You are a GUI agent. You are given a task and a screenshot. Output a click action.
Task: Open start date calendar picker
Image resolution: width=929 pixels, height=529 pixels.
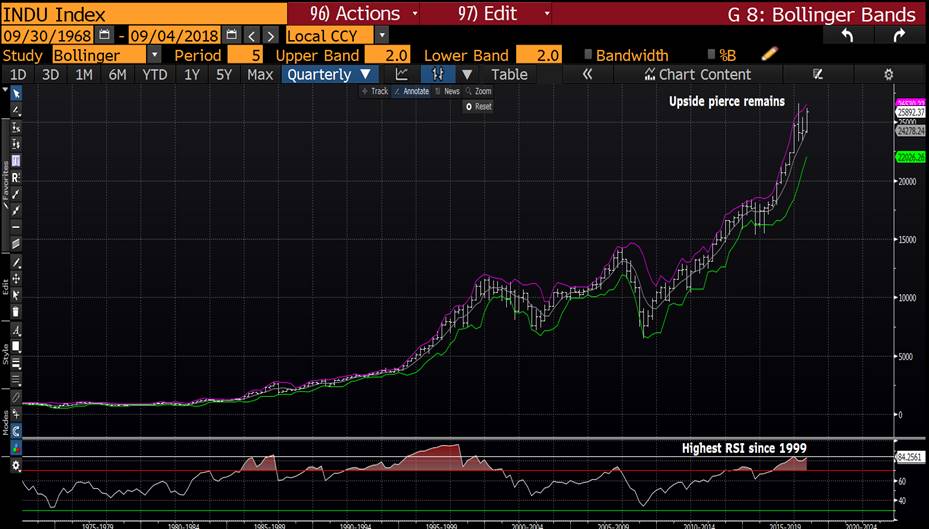coord(104,35)
